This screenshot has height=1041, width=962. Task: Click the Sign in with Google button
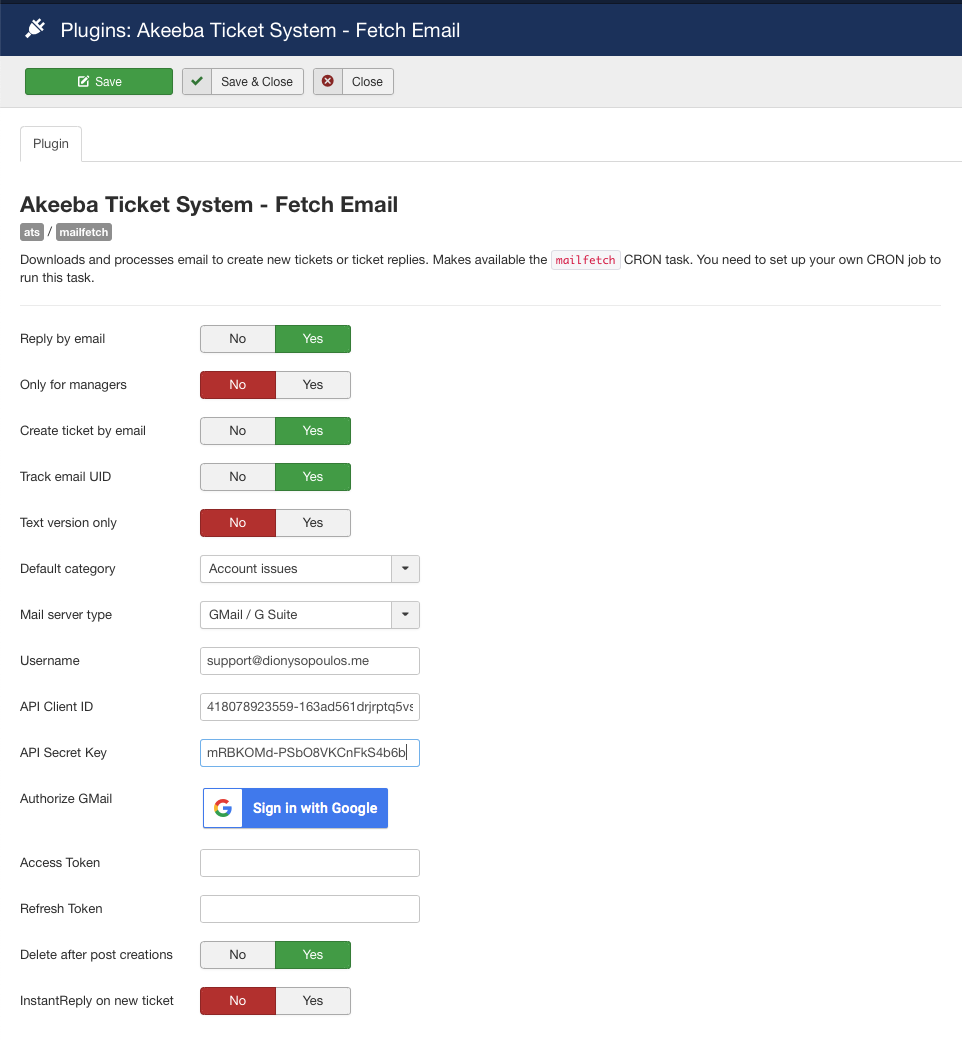point(314,808)
